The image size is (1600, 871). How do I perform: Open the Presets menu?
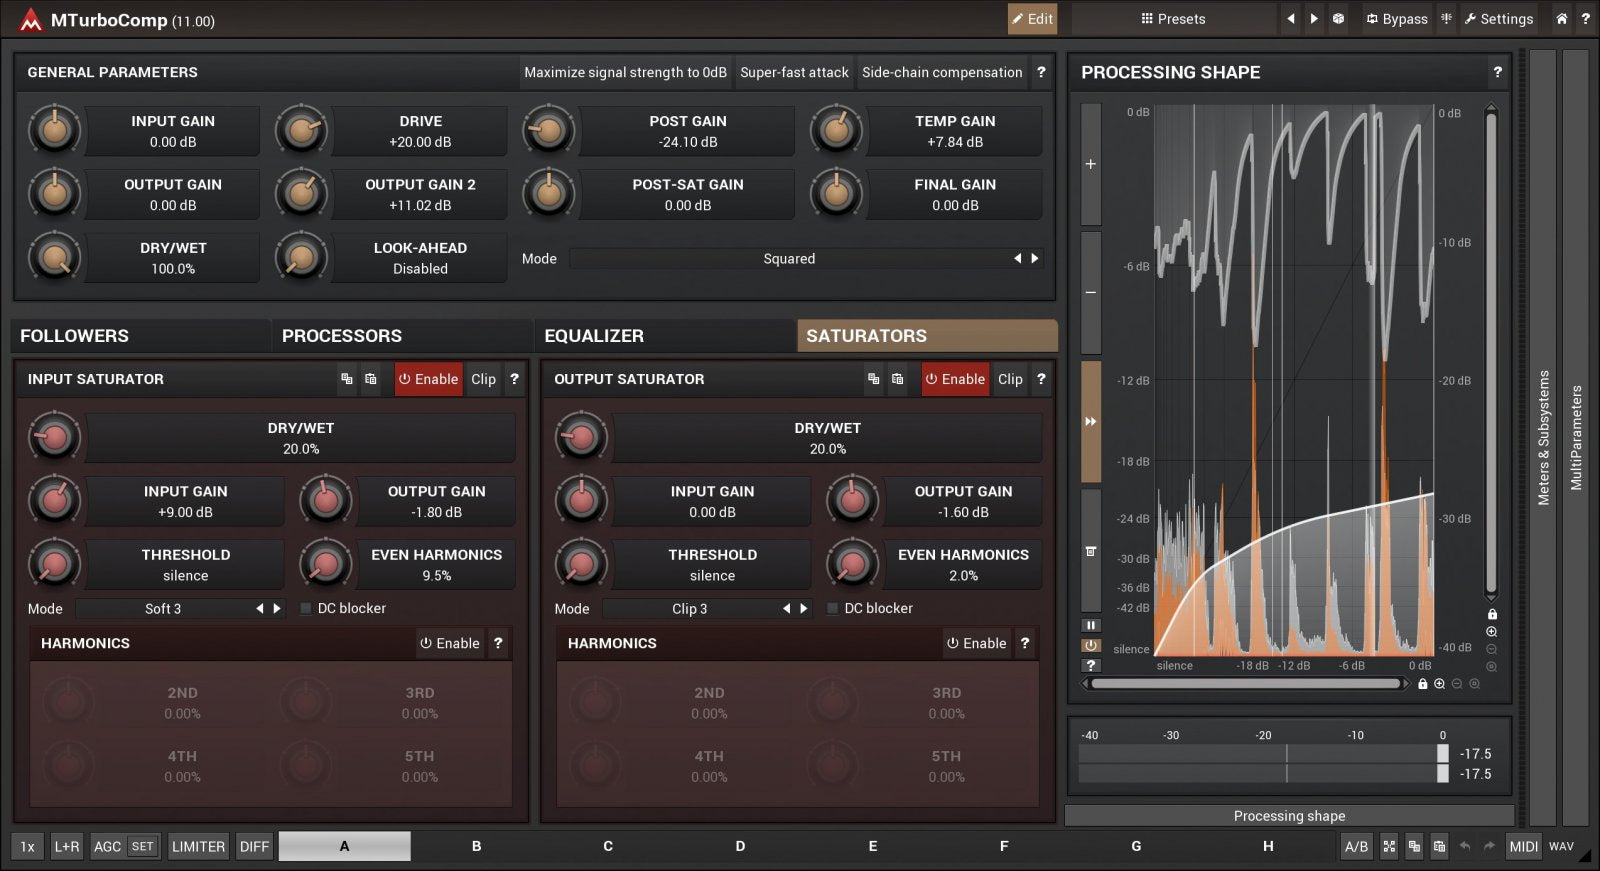pos(1173,18)
